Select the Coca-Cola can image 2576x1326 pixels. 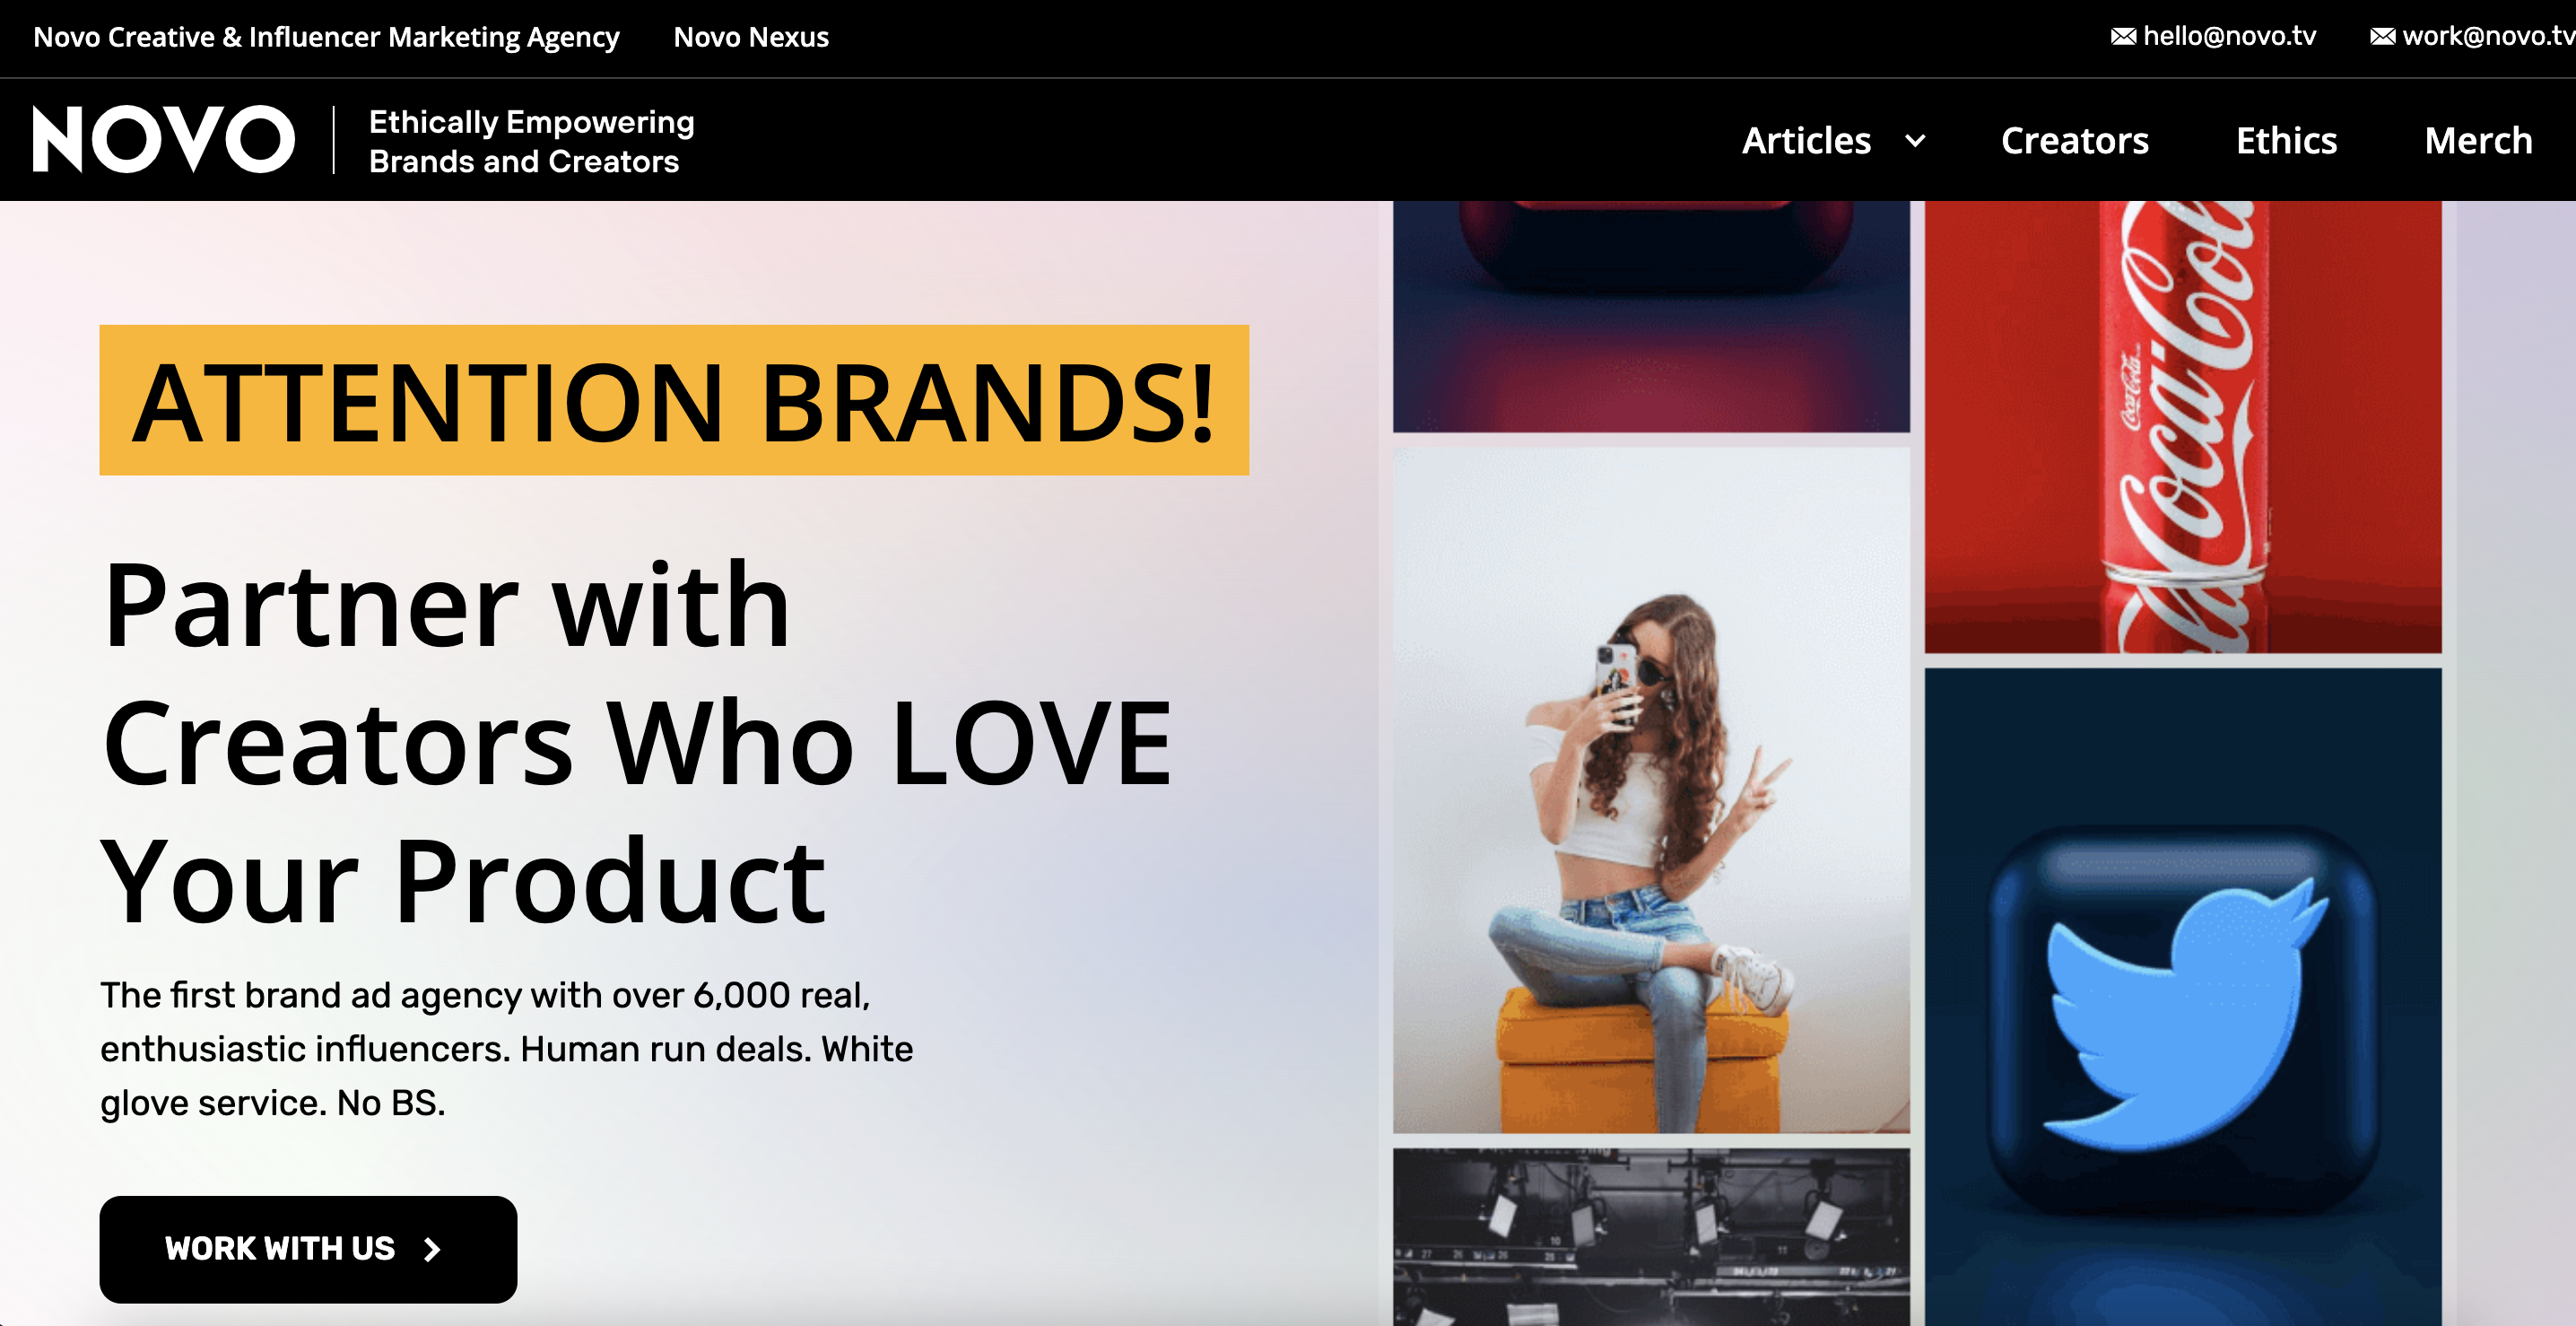pyautogui.click(x=2183, y=427)
